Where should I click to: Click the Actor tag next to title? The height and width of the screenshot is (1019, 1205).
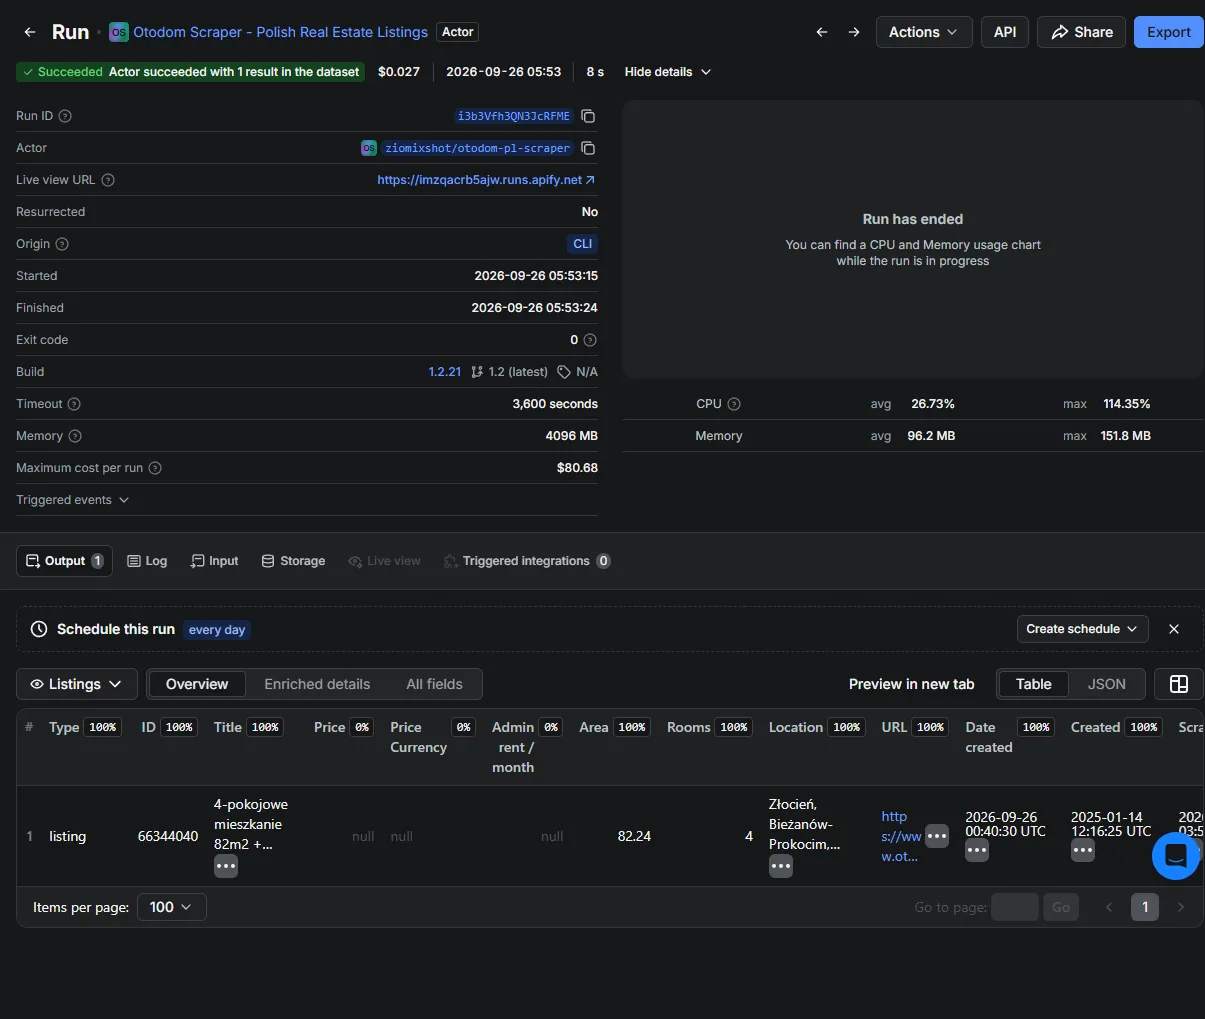(458, 32)
